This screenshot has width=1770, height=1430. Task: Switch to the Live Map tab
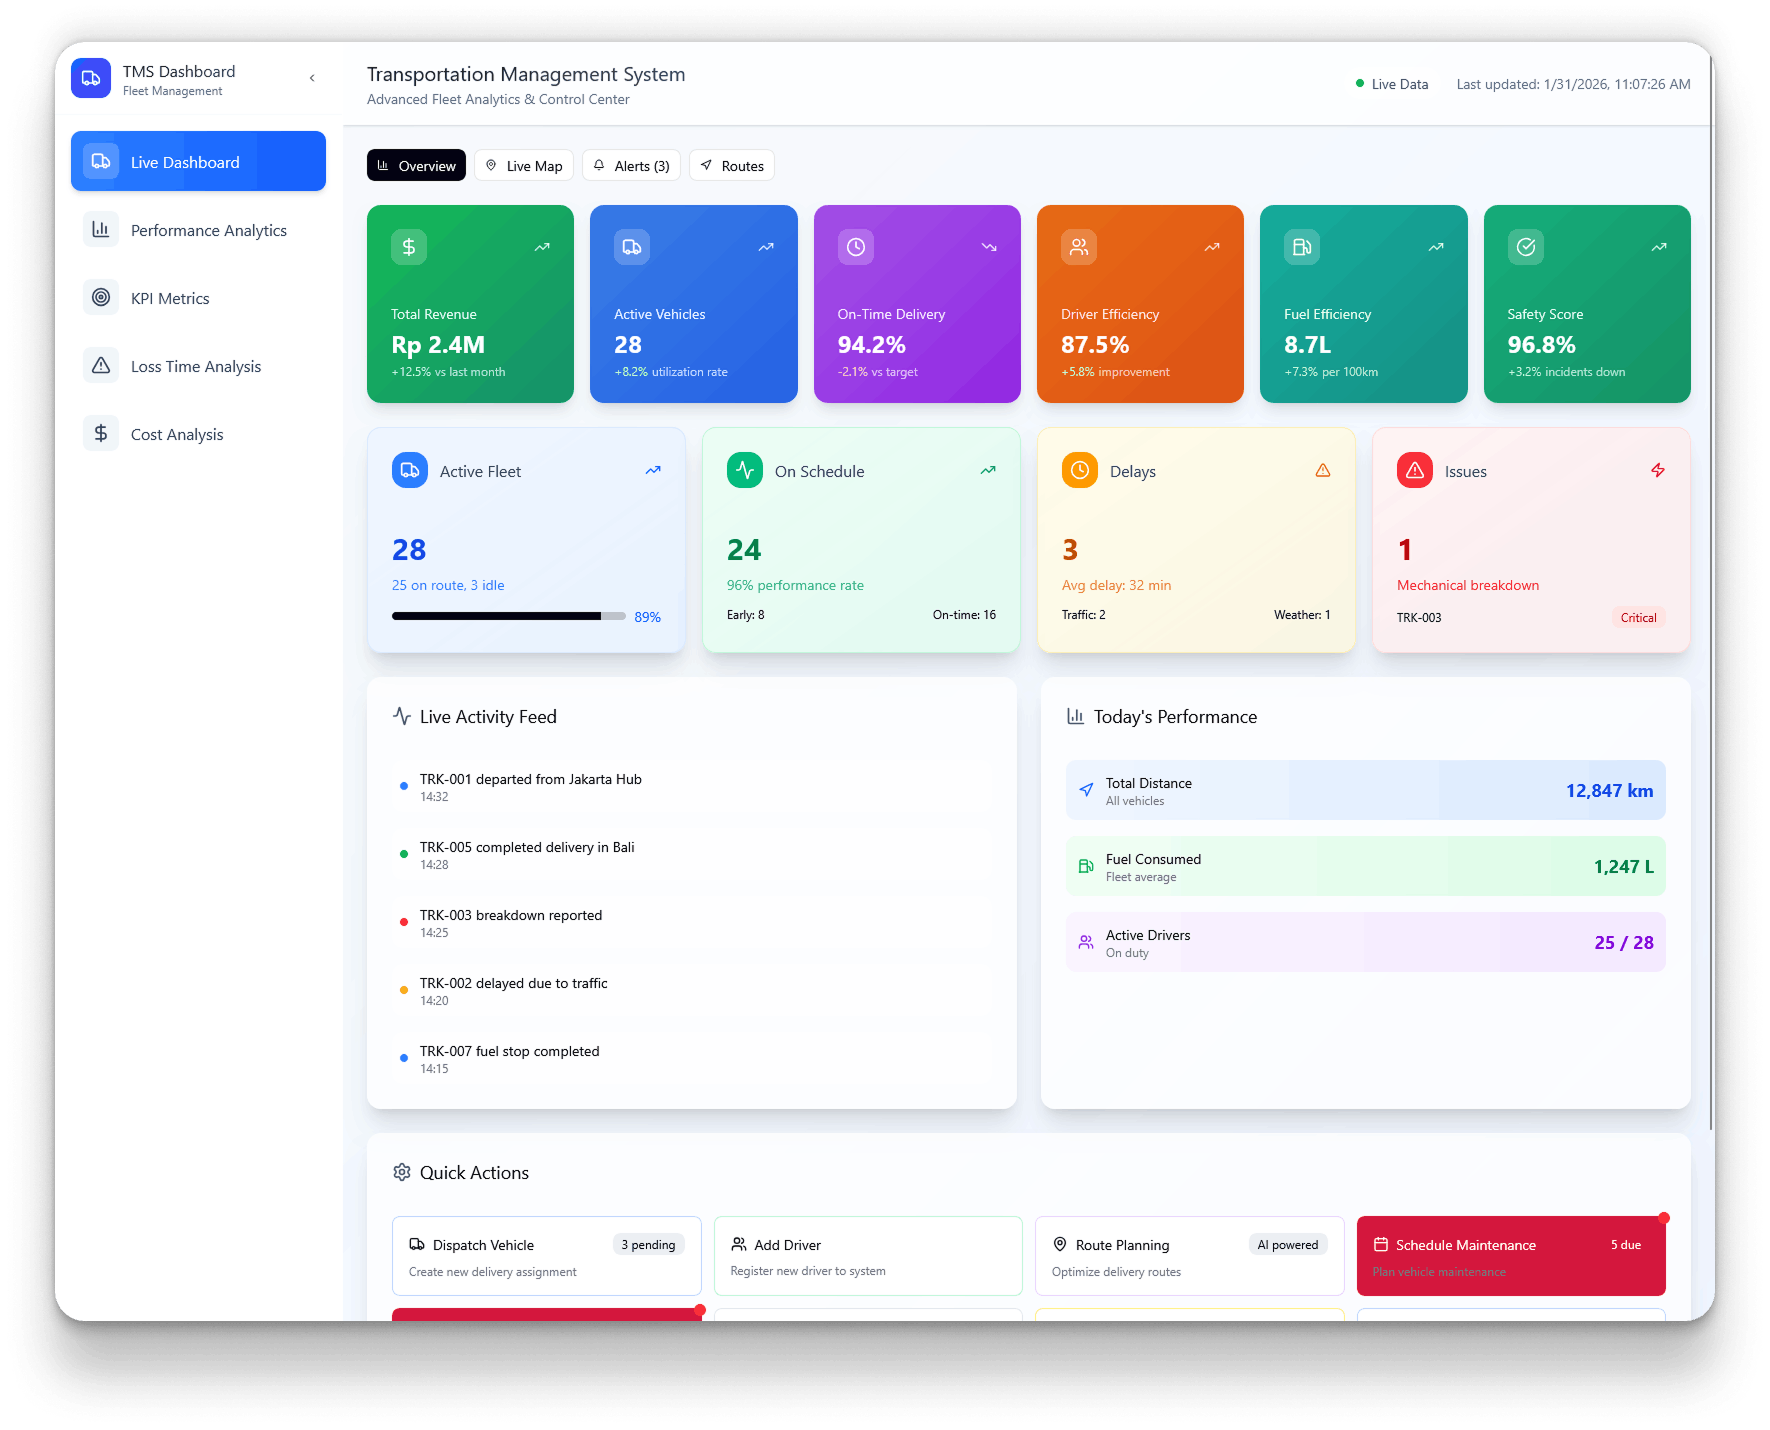(524, 166)
